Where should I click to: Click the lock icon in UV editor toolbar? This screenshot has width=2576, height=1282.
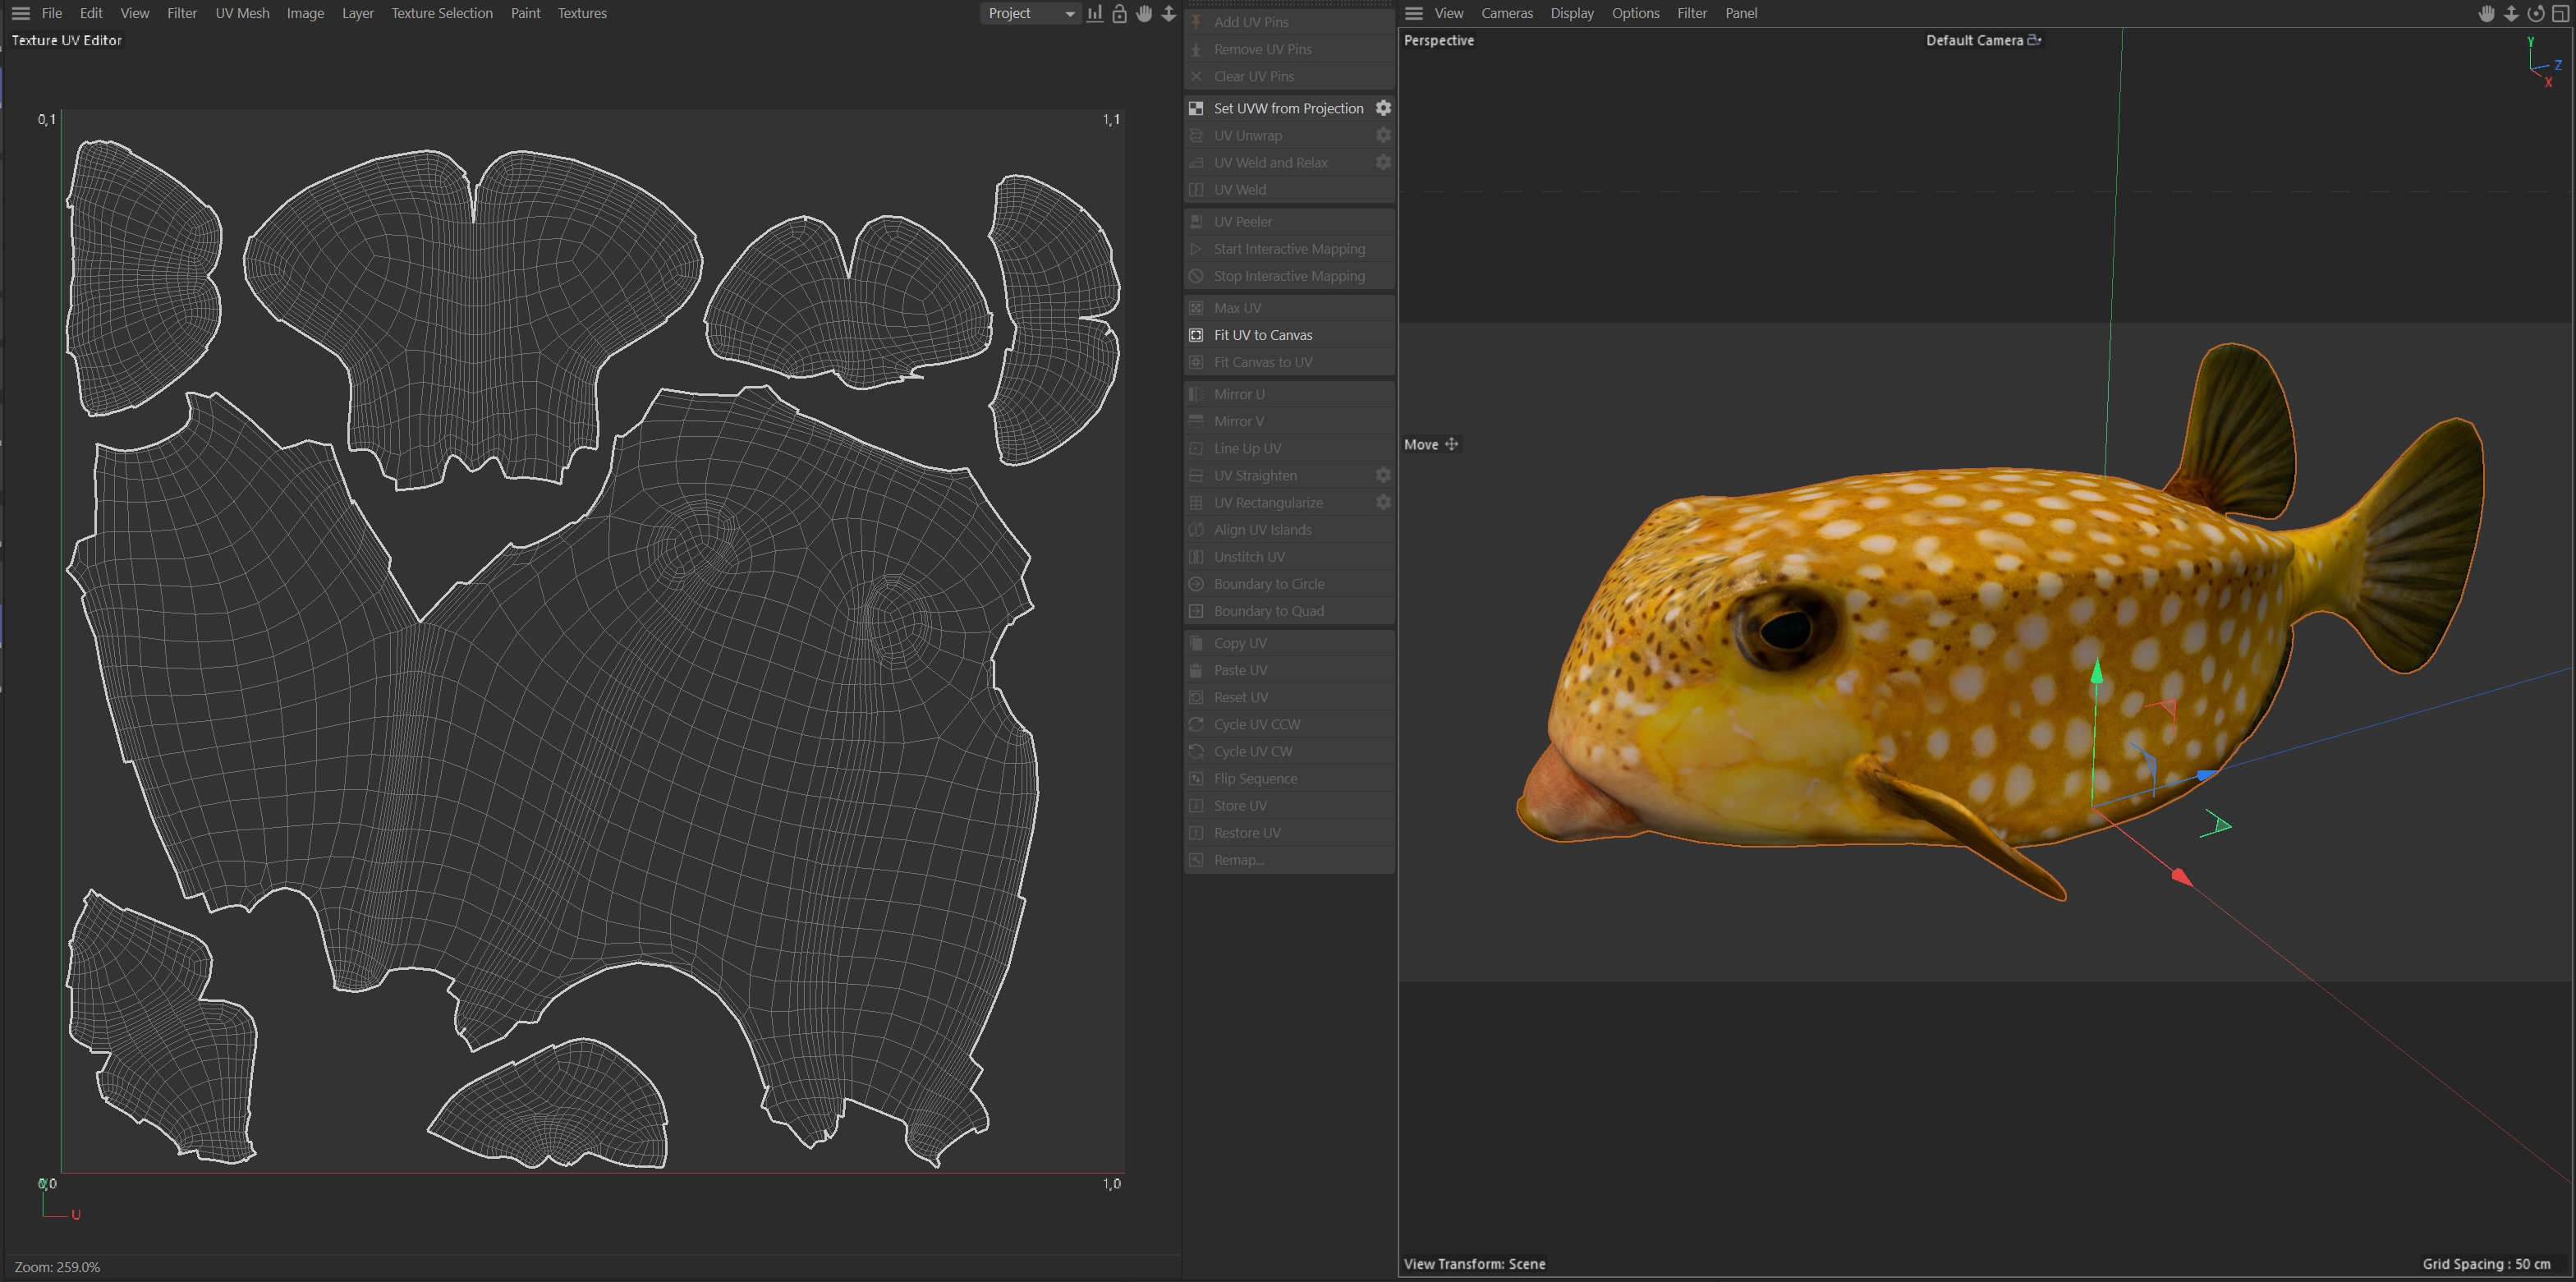[x=1119, y=13]
